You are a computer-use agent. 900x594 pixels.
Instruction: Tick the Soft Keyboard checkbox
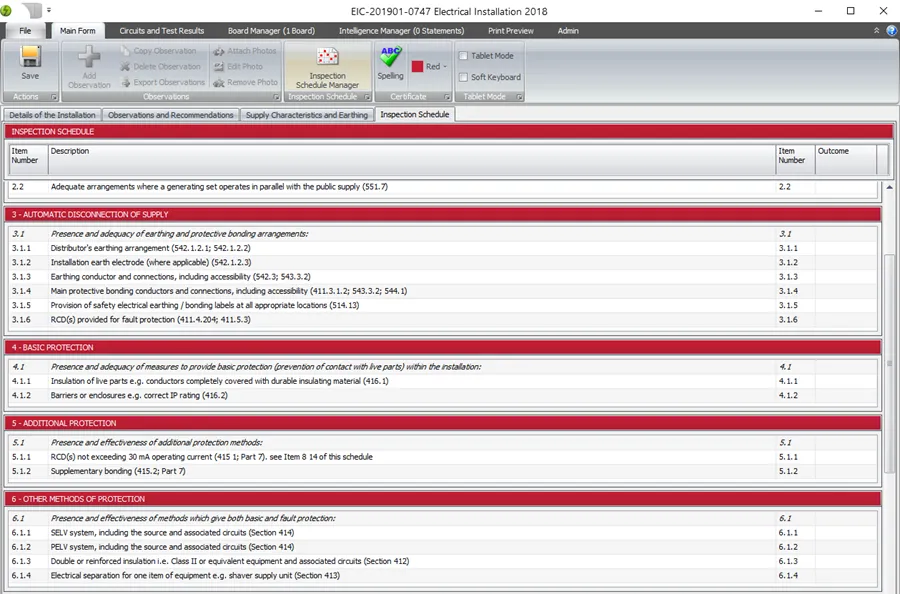point(463,77)
